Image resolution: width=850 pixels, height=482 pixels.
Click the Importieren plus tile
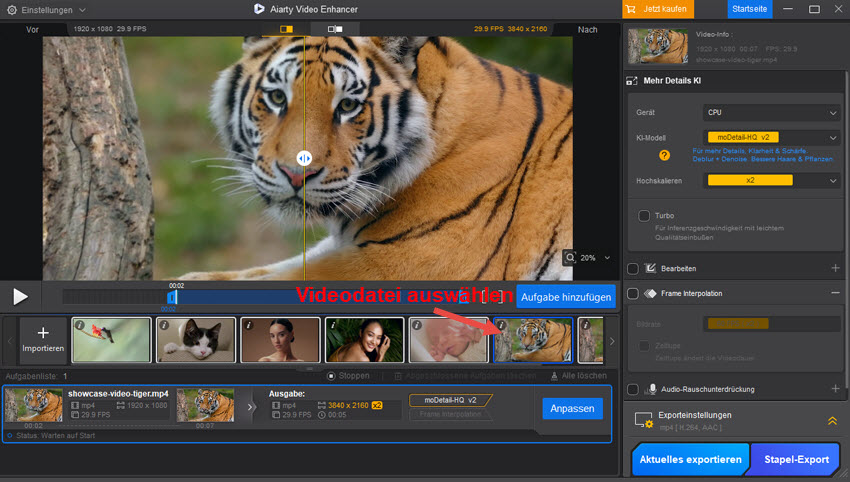[x=43, y=339]
